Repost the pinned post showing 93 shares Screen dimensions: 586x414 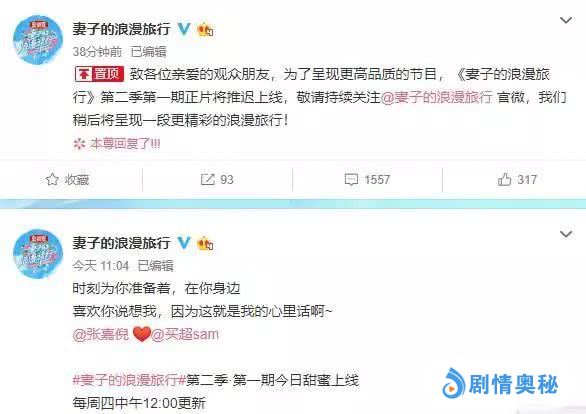[x=217, y=180]
